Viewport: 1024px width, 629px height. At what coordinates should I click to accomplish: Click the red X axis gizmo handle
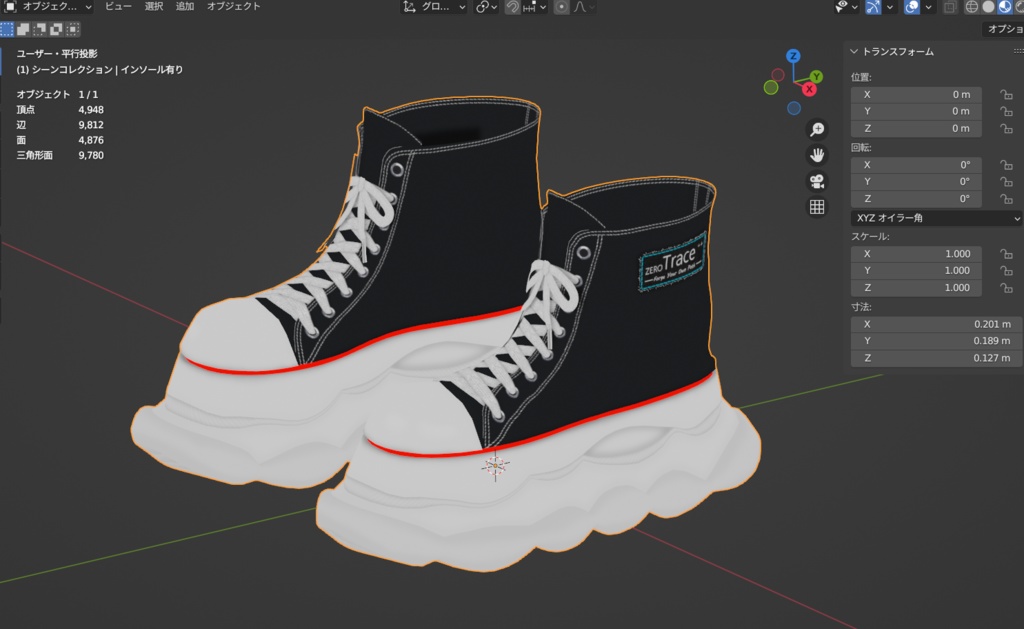click(809, 89)
